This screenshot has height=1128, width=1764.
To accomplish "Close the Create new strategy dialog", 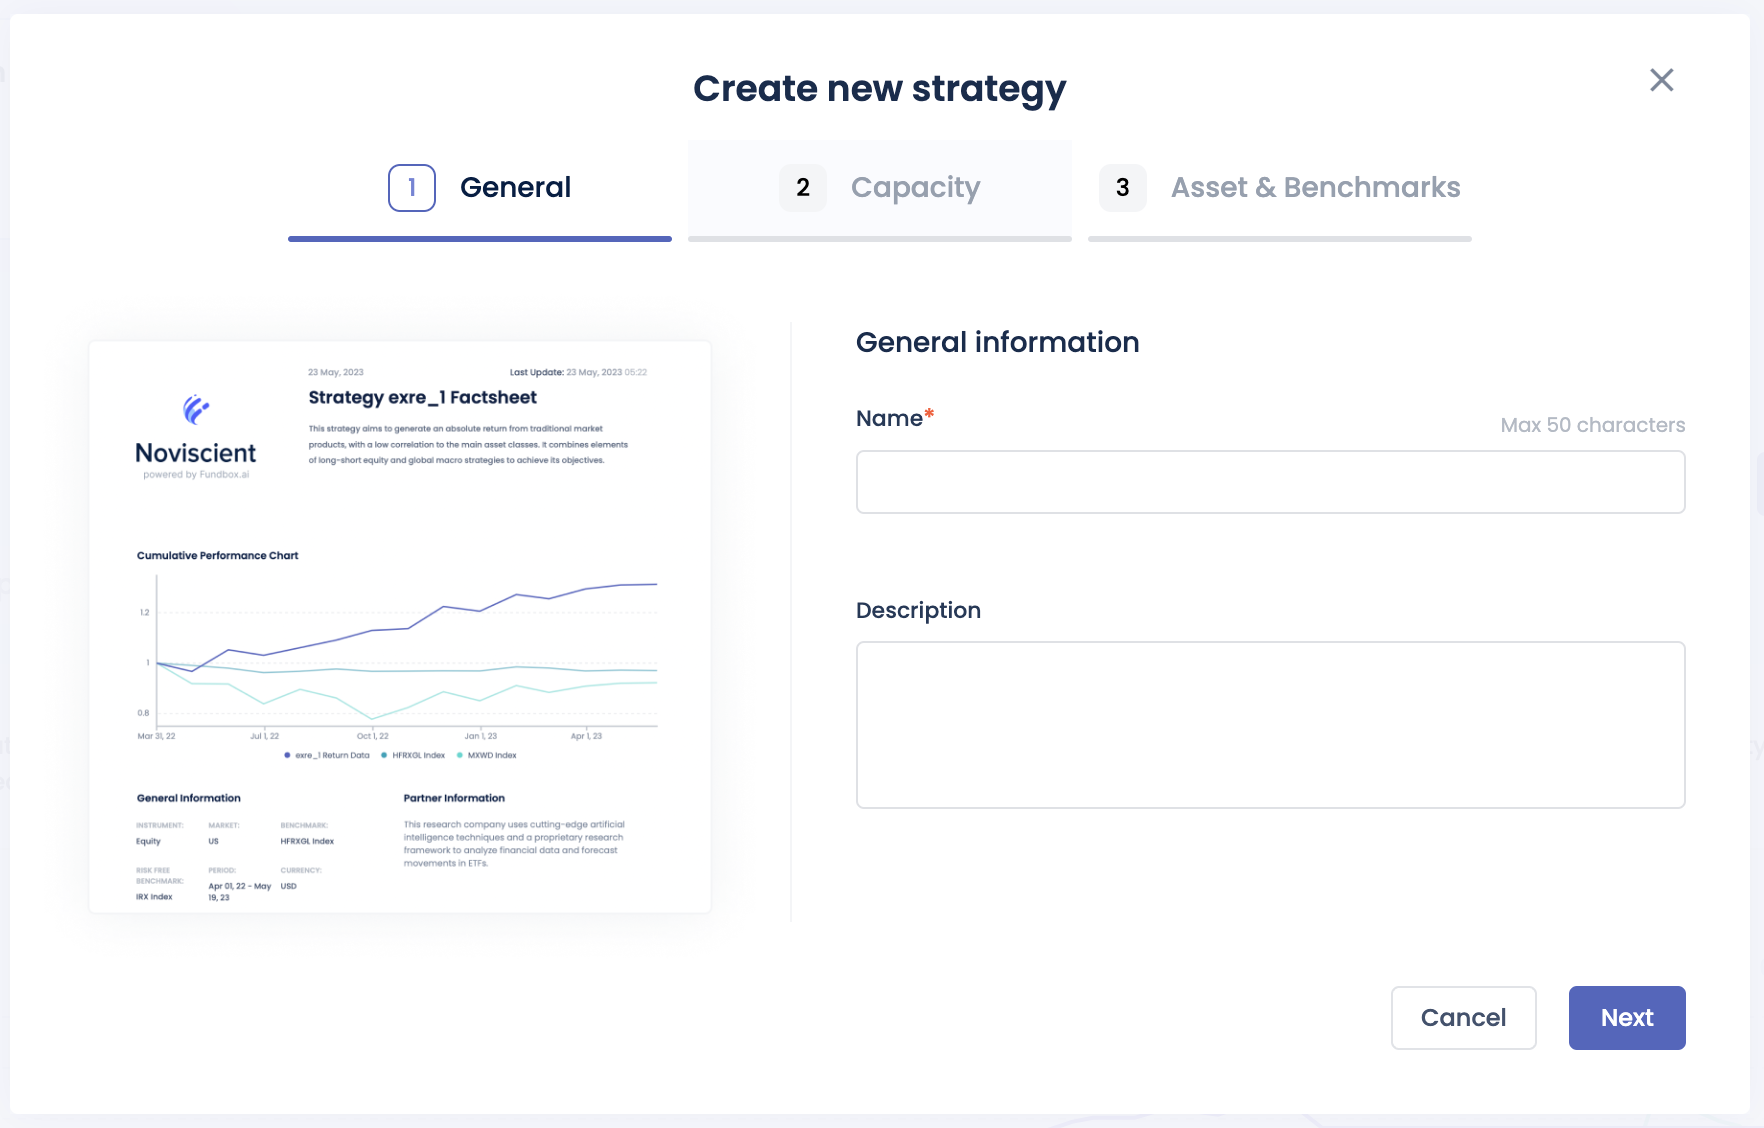I will [x=1661, y=80].
